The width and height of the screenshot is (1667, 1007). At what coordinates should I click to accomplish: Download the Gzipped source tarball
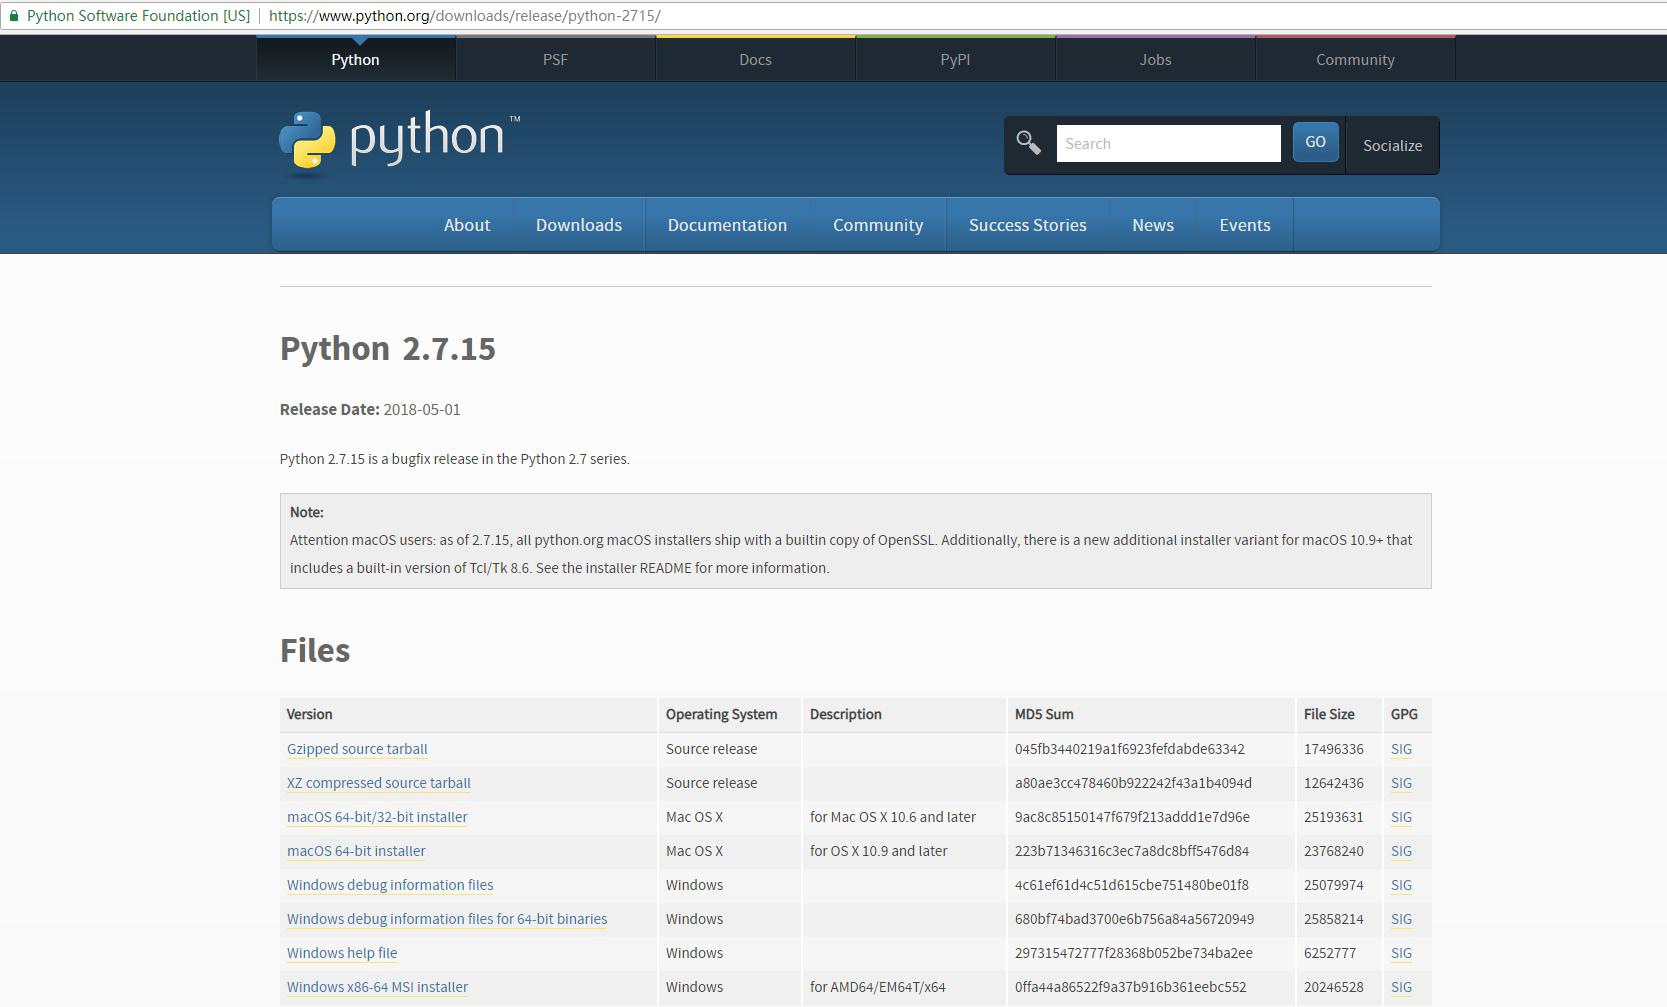(357, 749)
